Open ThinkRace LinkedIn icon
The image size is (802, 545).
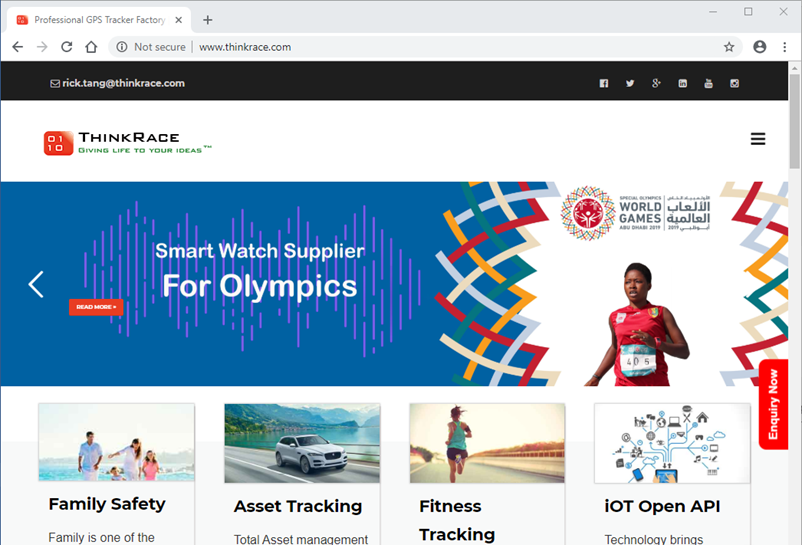pyautogui.click(x=682, y=83)
